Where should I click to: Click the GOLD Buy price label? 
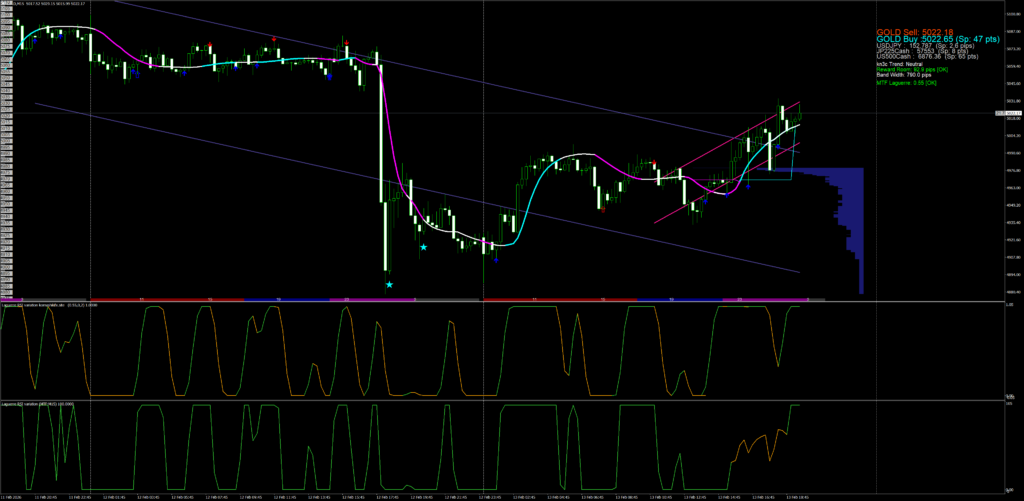click(x=937, y=40)
